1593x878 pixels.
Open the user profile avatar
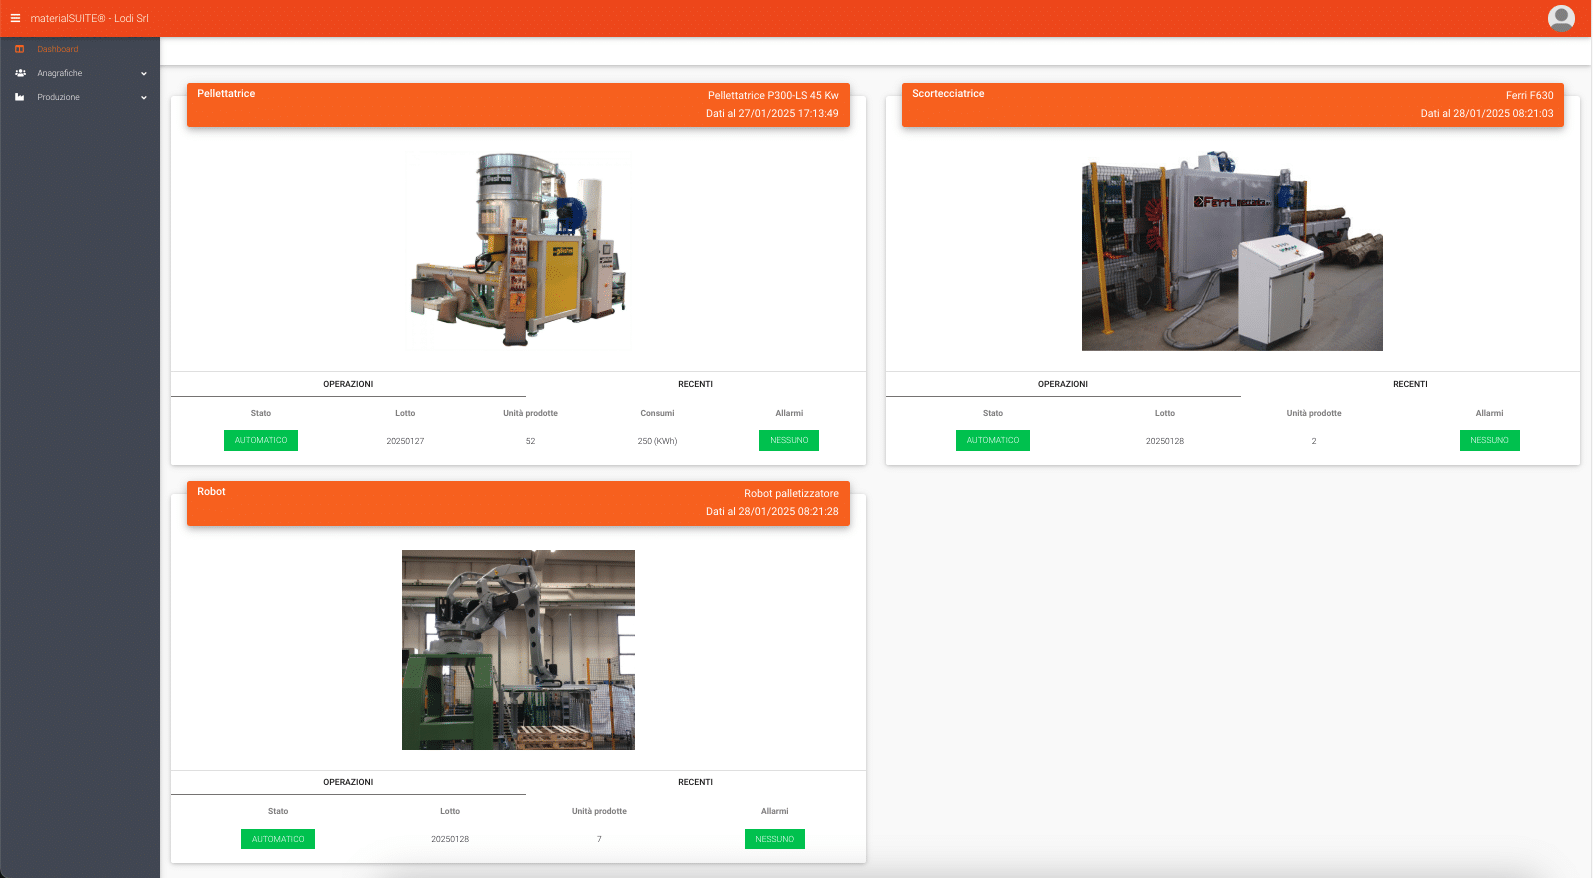1560,18
